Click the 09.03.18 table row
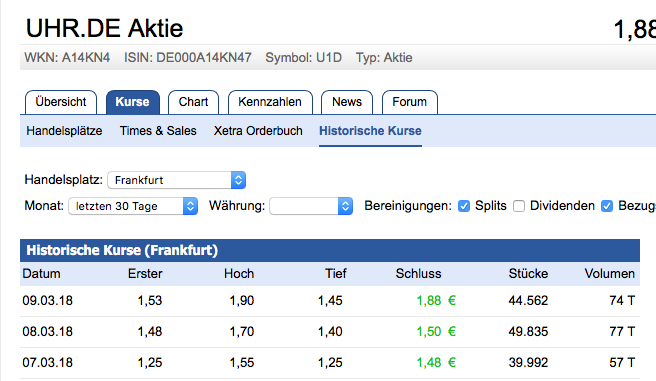Viewport: 656px width, 381px height. click(330, 301)
